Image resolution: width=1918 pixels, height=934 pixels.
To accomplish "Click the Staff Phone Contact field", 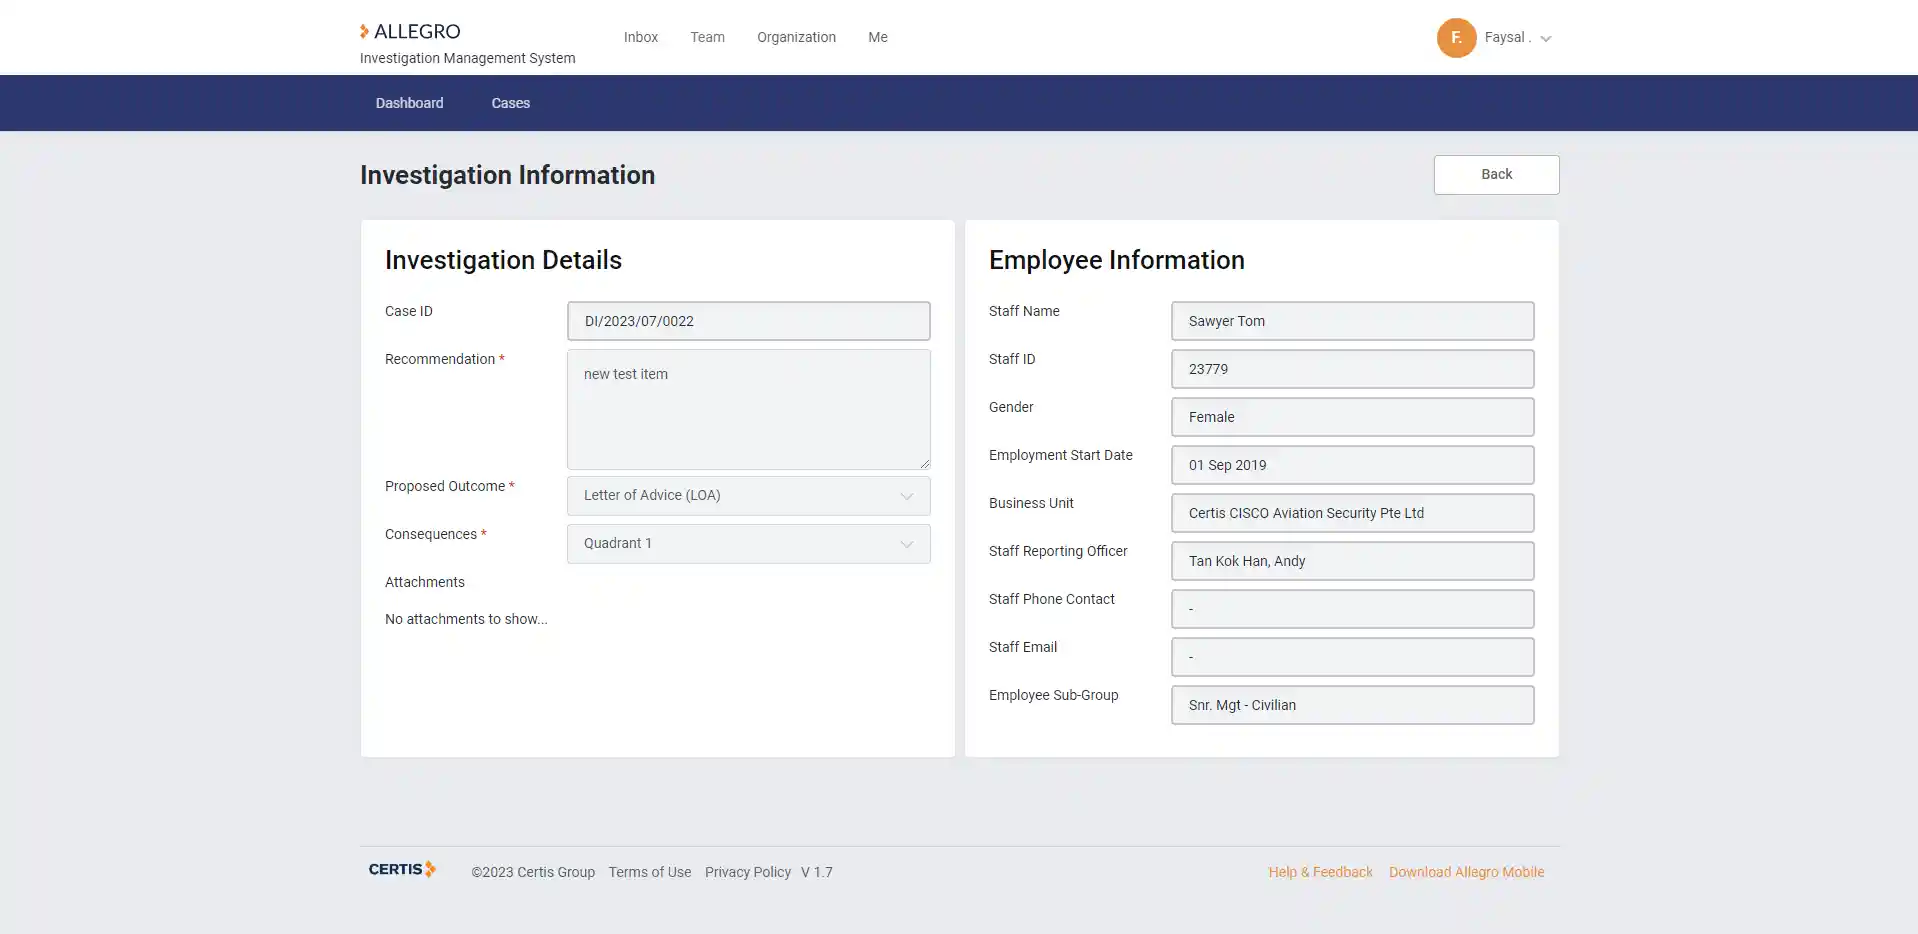I will [x=1352, y=609].
